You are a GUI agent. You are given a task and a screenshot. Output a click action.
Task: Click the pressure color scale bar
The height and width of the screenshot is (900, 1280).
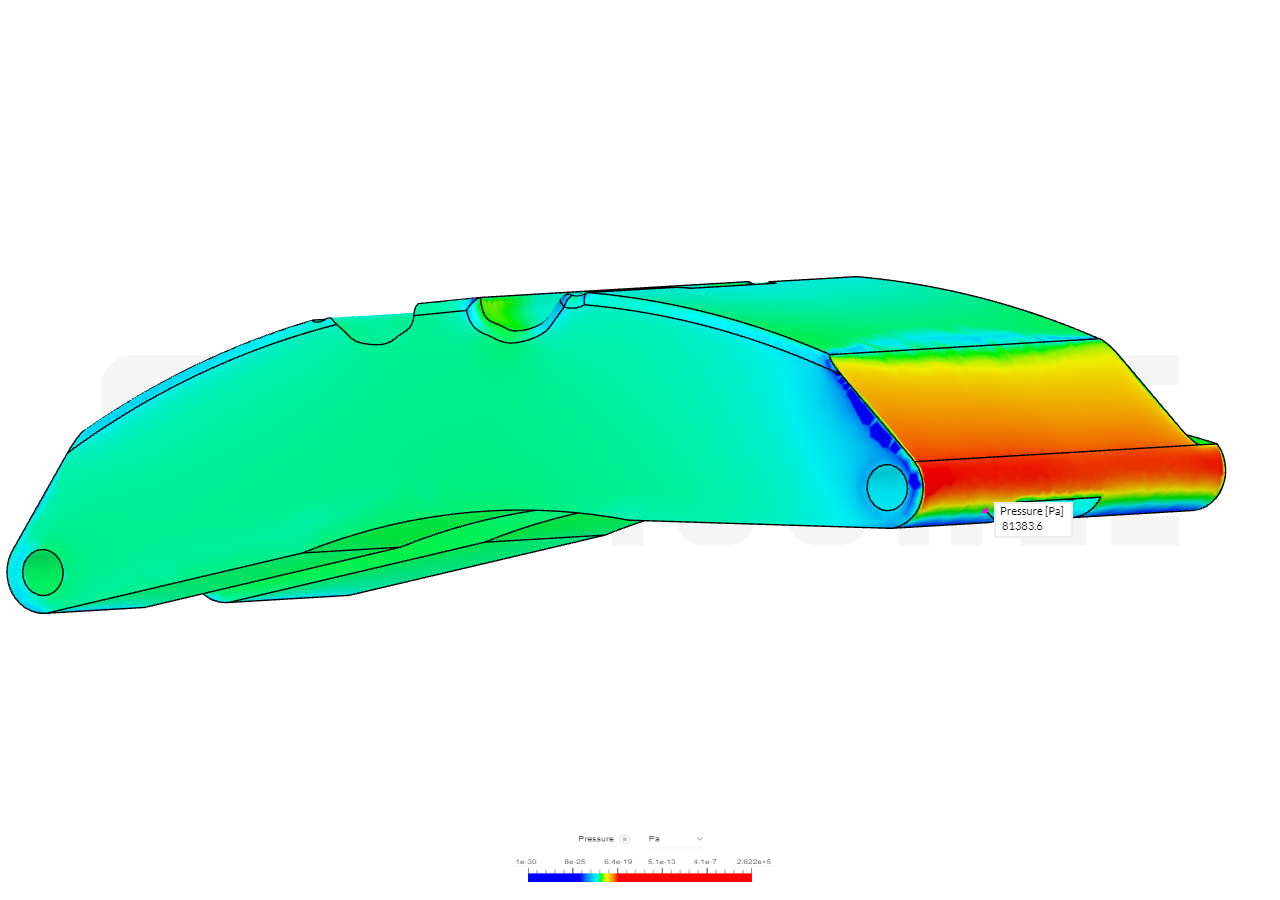[640, 877]
